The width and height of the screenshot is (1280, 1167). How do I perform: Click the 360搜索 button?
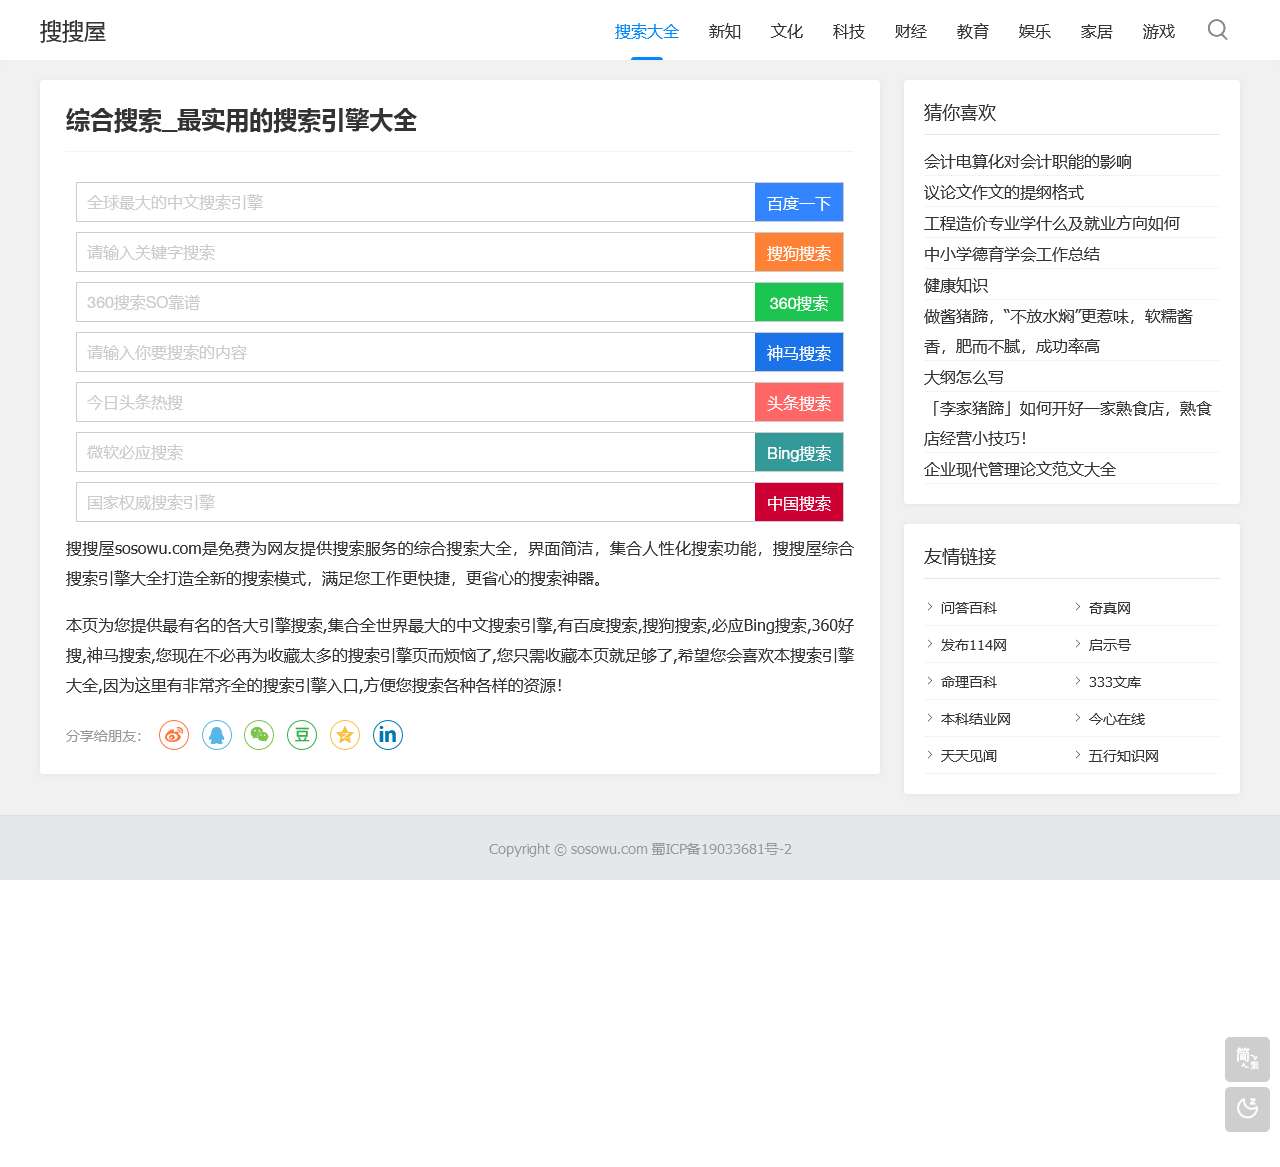point(799,302)
